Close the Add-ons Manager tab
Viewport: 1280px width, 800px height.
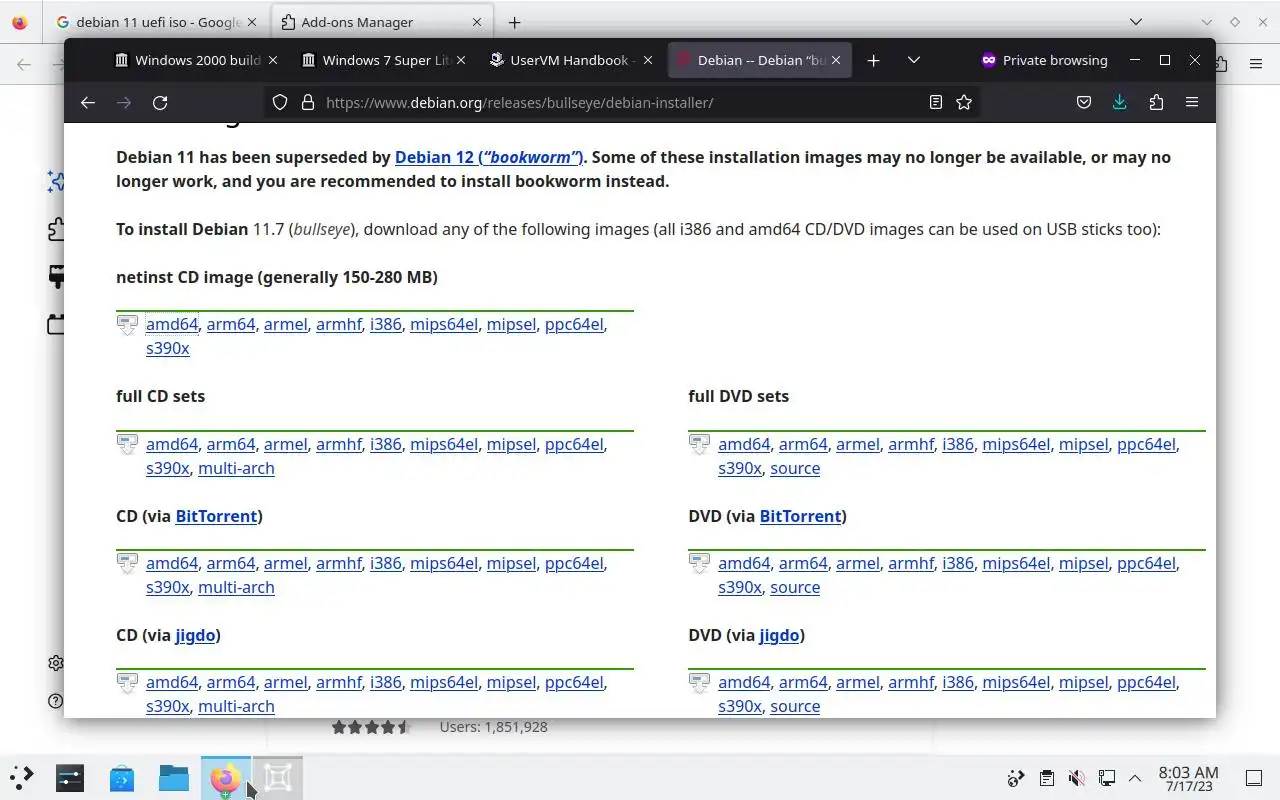tap(477, 22)
